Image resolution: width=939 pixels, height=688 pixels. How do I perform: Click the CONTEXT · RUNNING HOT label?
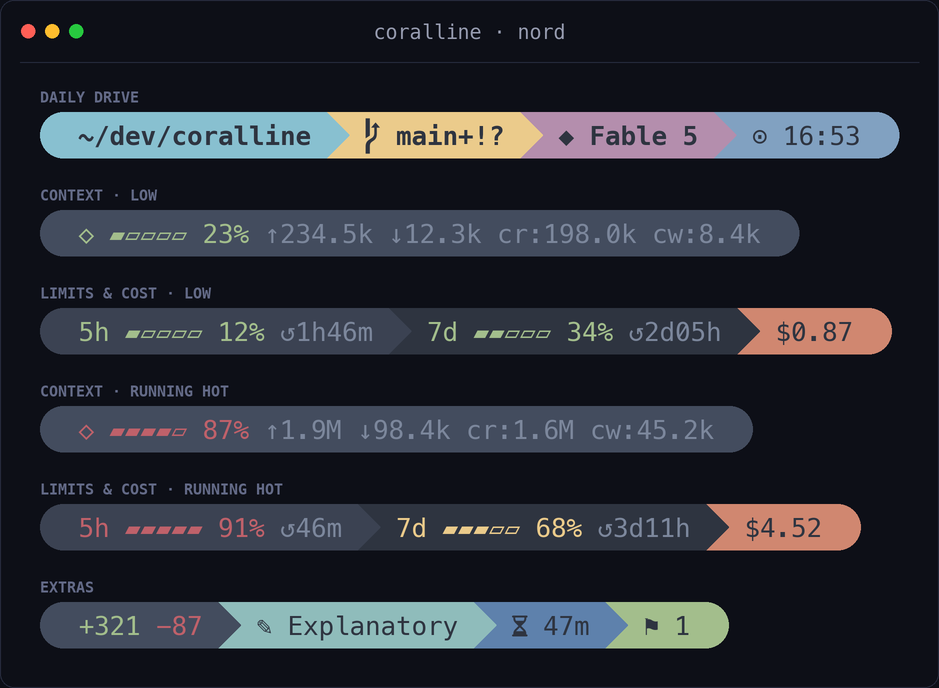(x=134, y=391)
